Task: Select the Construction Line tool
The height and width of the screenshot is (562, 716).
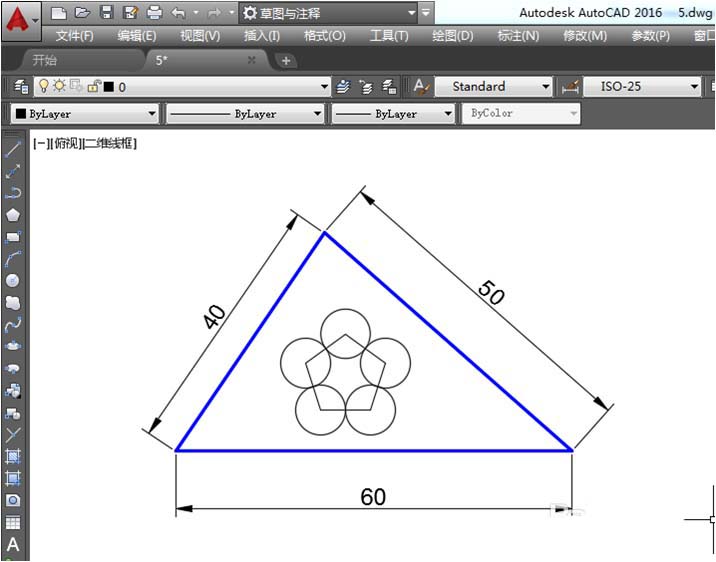Action: [13, 171]
